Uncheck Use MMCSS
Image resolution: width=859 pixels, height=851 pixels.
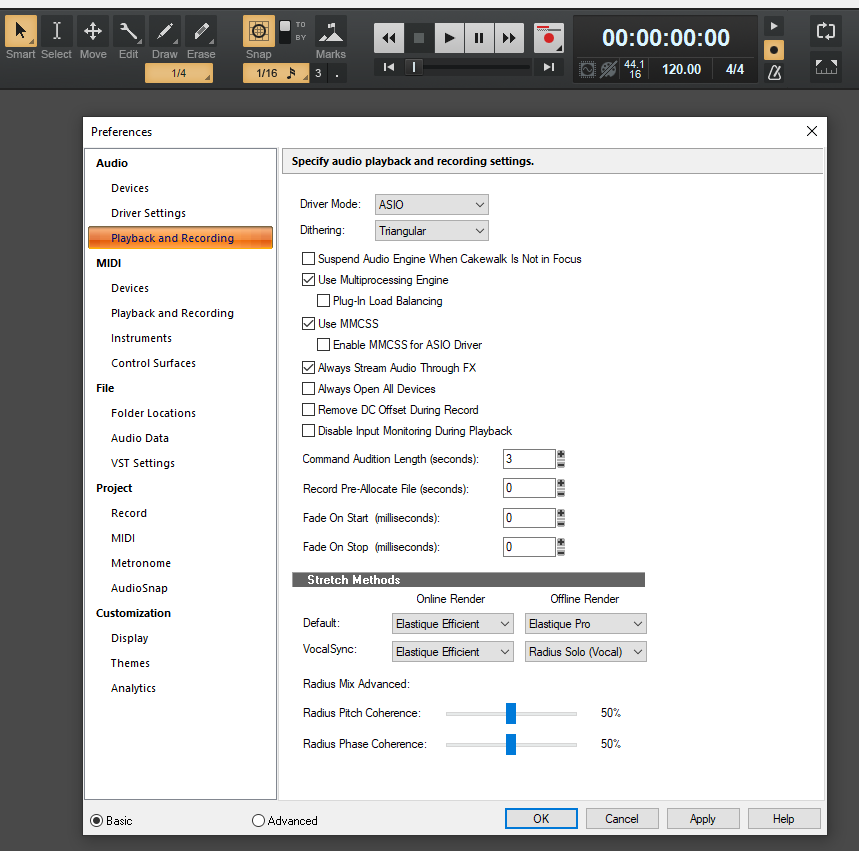[x=308, y=323]
